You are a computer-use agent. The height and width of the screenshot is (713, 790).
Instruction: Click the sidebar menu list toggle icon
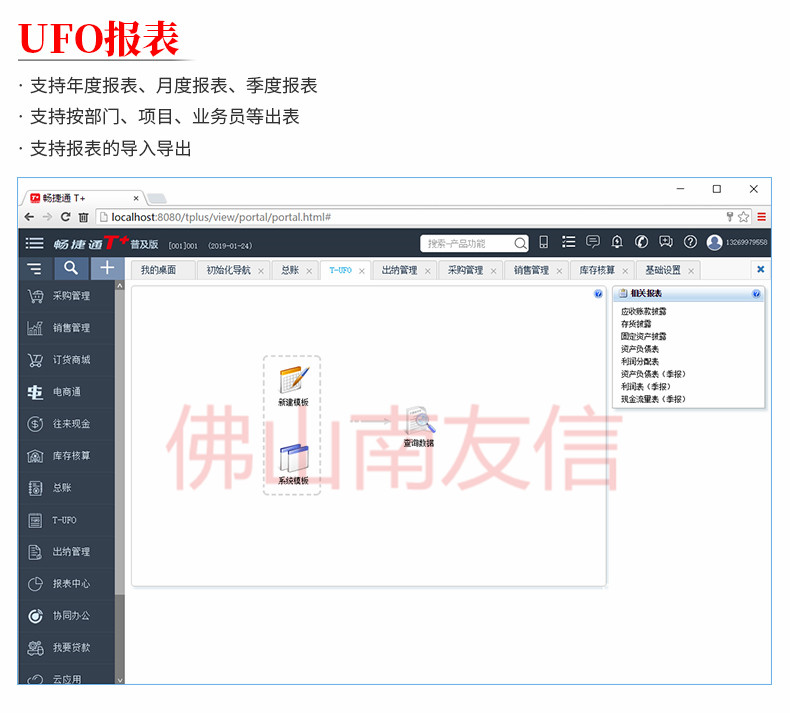(35, 269)
